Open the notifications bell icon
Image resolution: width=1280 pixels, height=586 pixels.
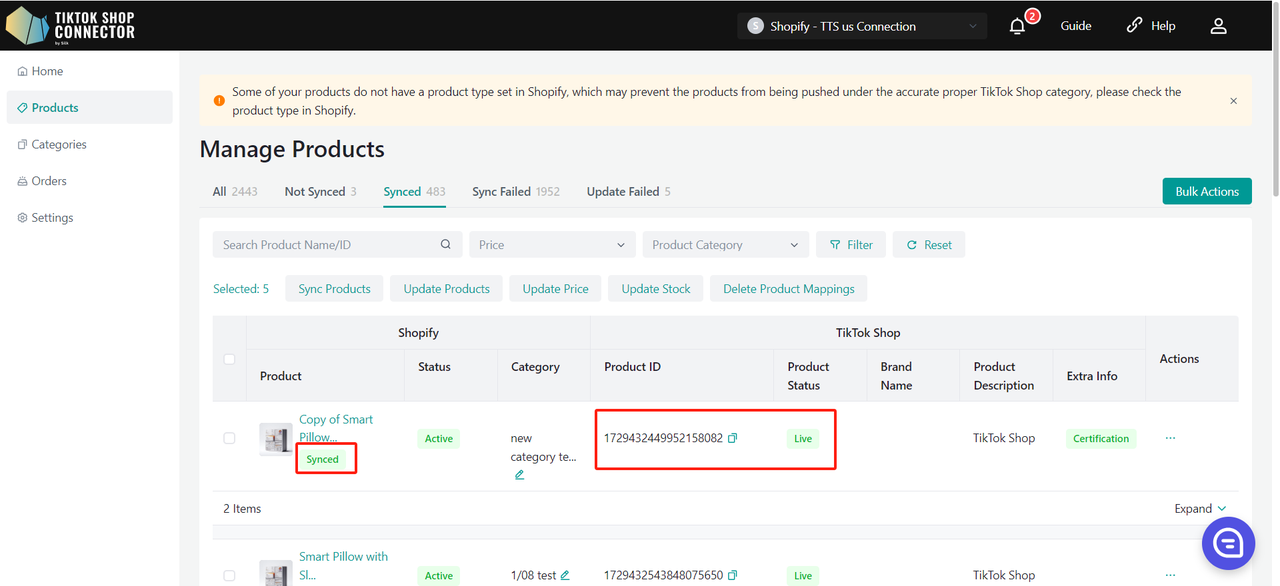(x=1017, y=26)
